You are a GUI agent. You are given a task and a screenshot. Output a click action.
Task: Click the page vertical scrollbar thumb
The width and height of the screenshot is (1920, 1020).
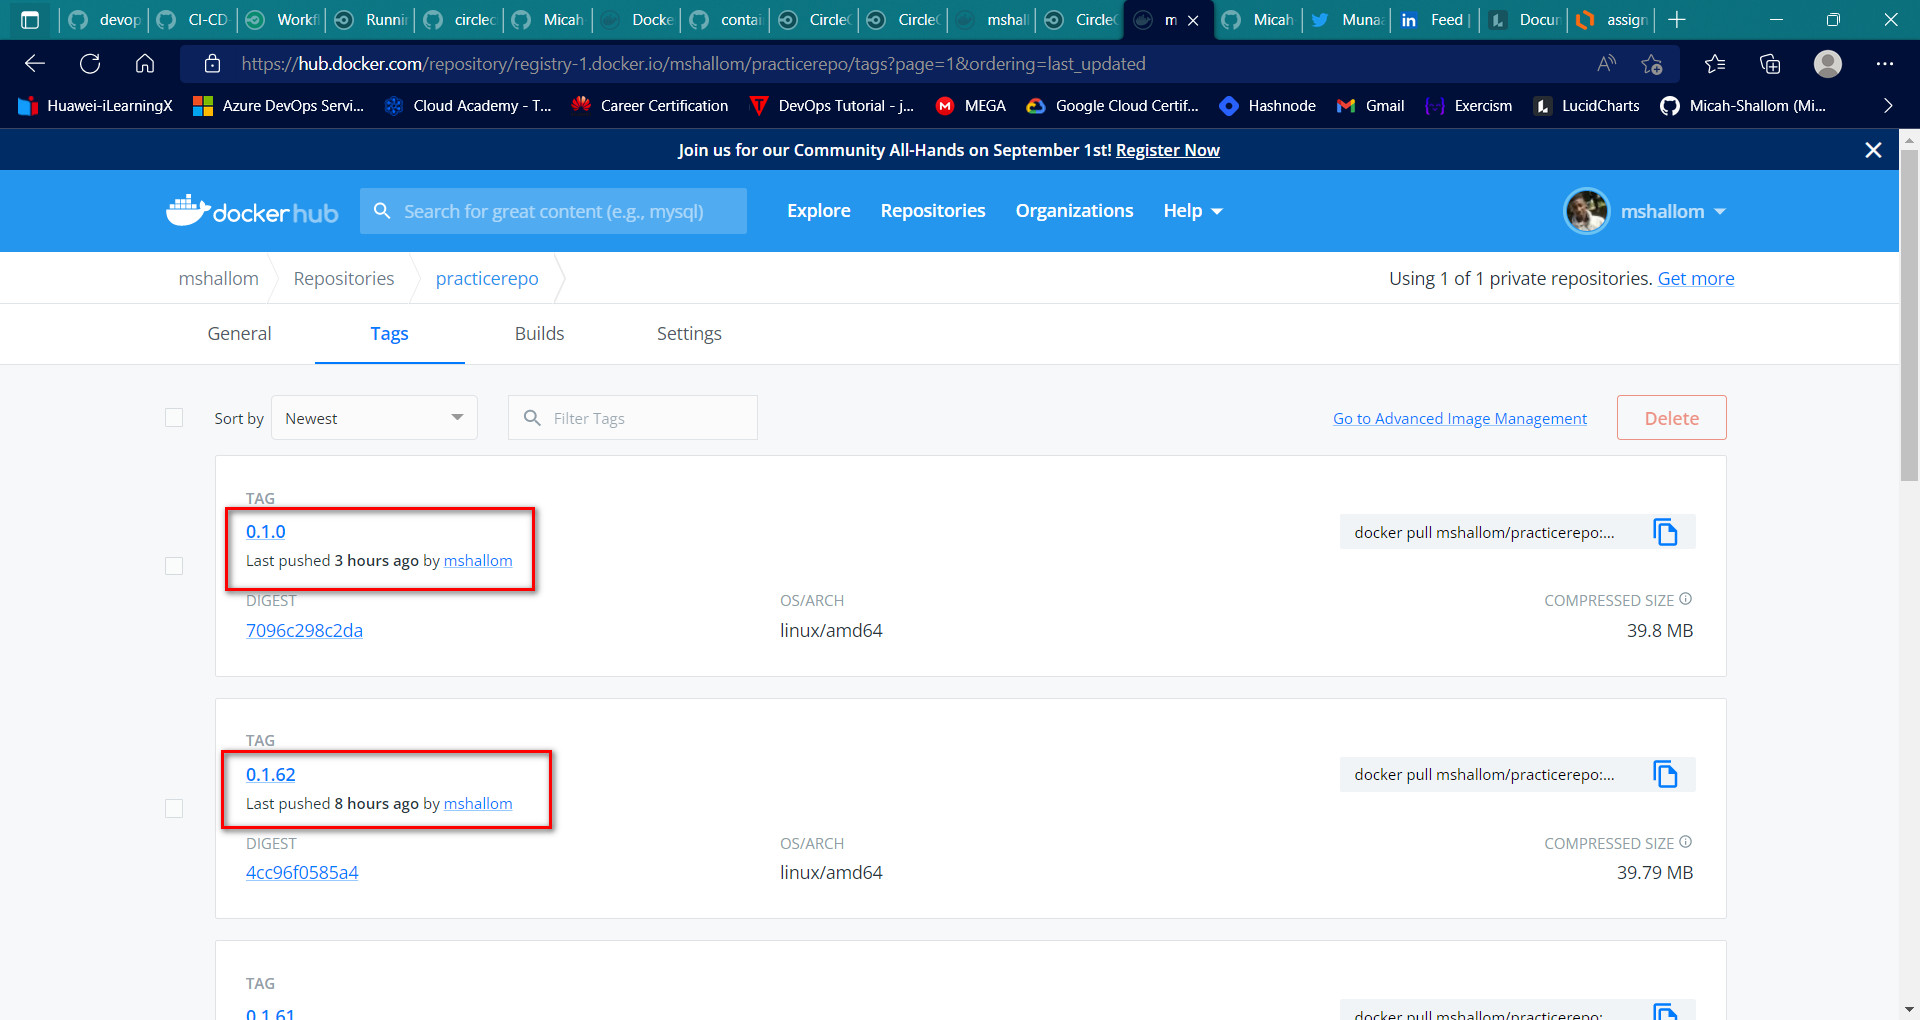pyautogui.click(x=1909, y=315)
